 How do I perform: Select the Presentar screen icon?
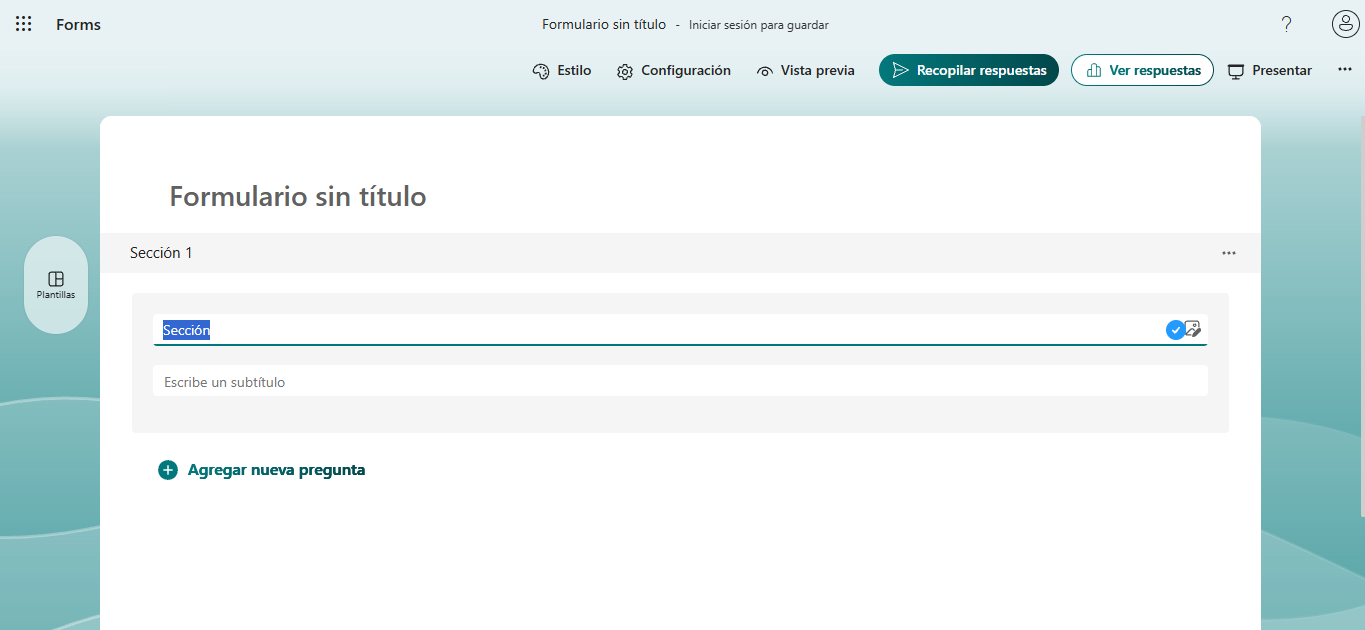(x=1237, y=70)
